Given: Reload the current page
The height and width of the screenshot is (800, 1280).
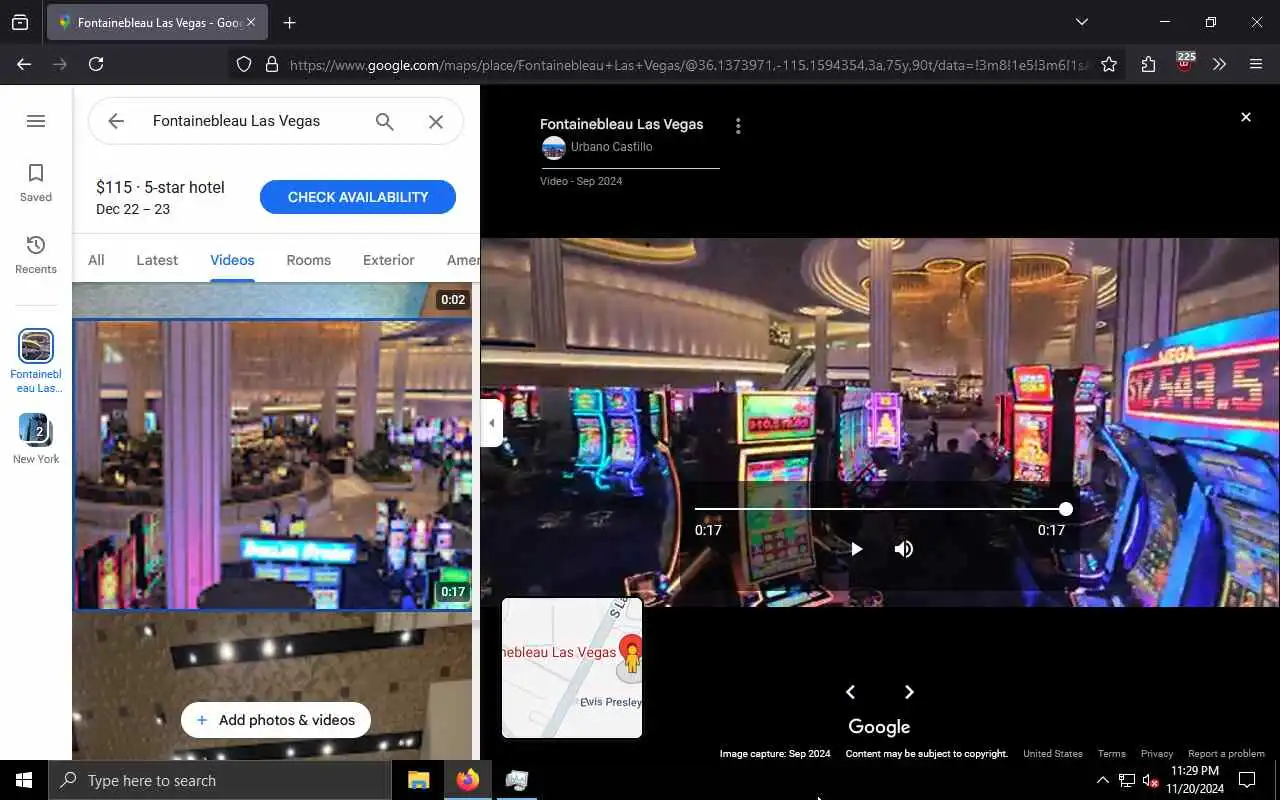Looking at the screenshot, I should (96, 64).
